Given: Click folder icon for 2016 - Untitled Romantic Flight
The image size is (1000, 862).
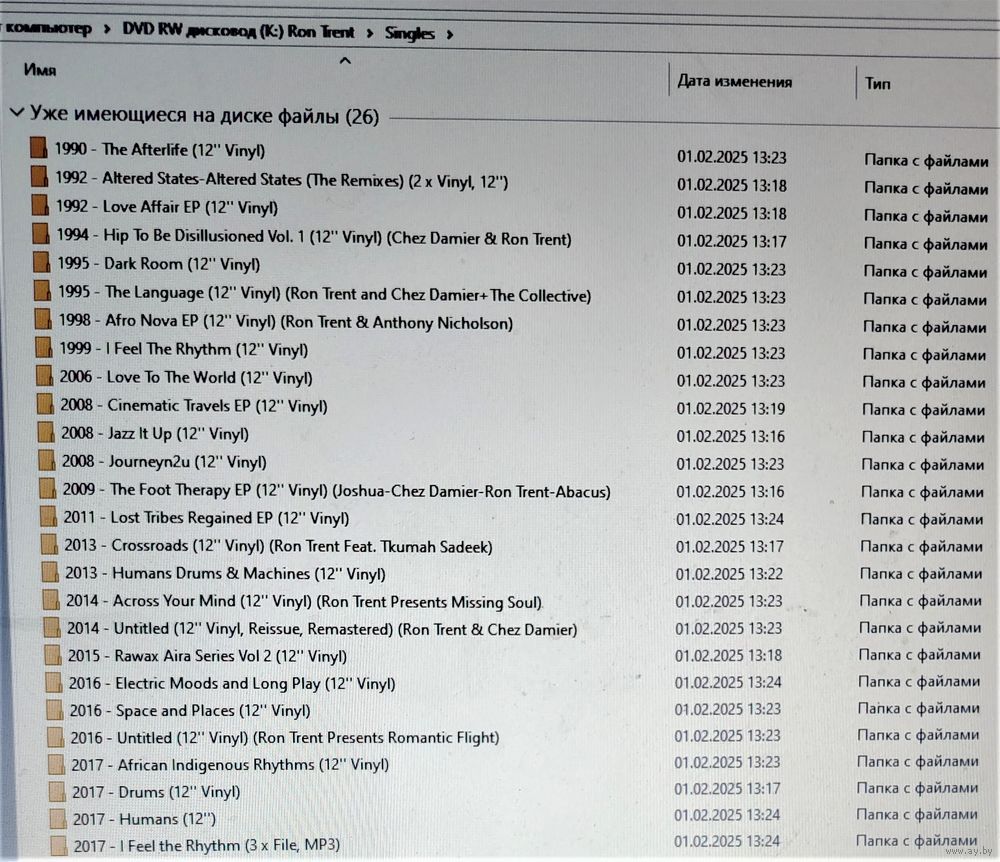Looking at the screenshot, I should tap(55, 737).
